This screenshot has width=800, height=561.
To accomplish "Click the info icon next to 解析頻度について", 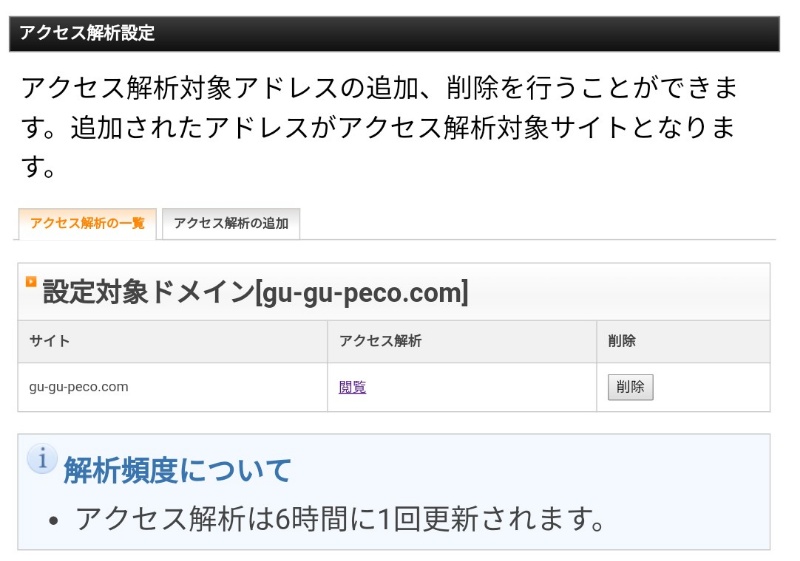I will coord(41,459).
